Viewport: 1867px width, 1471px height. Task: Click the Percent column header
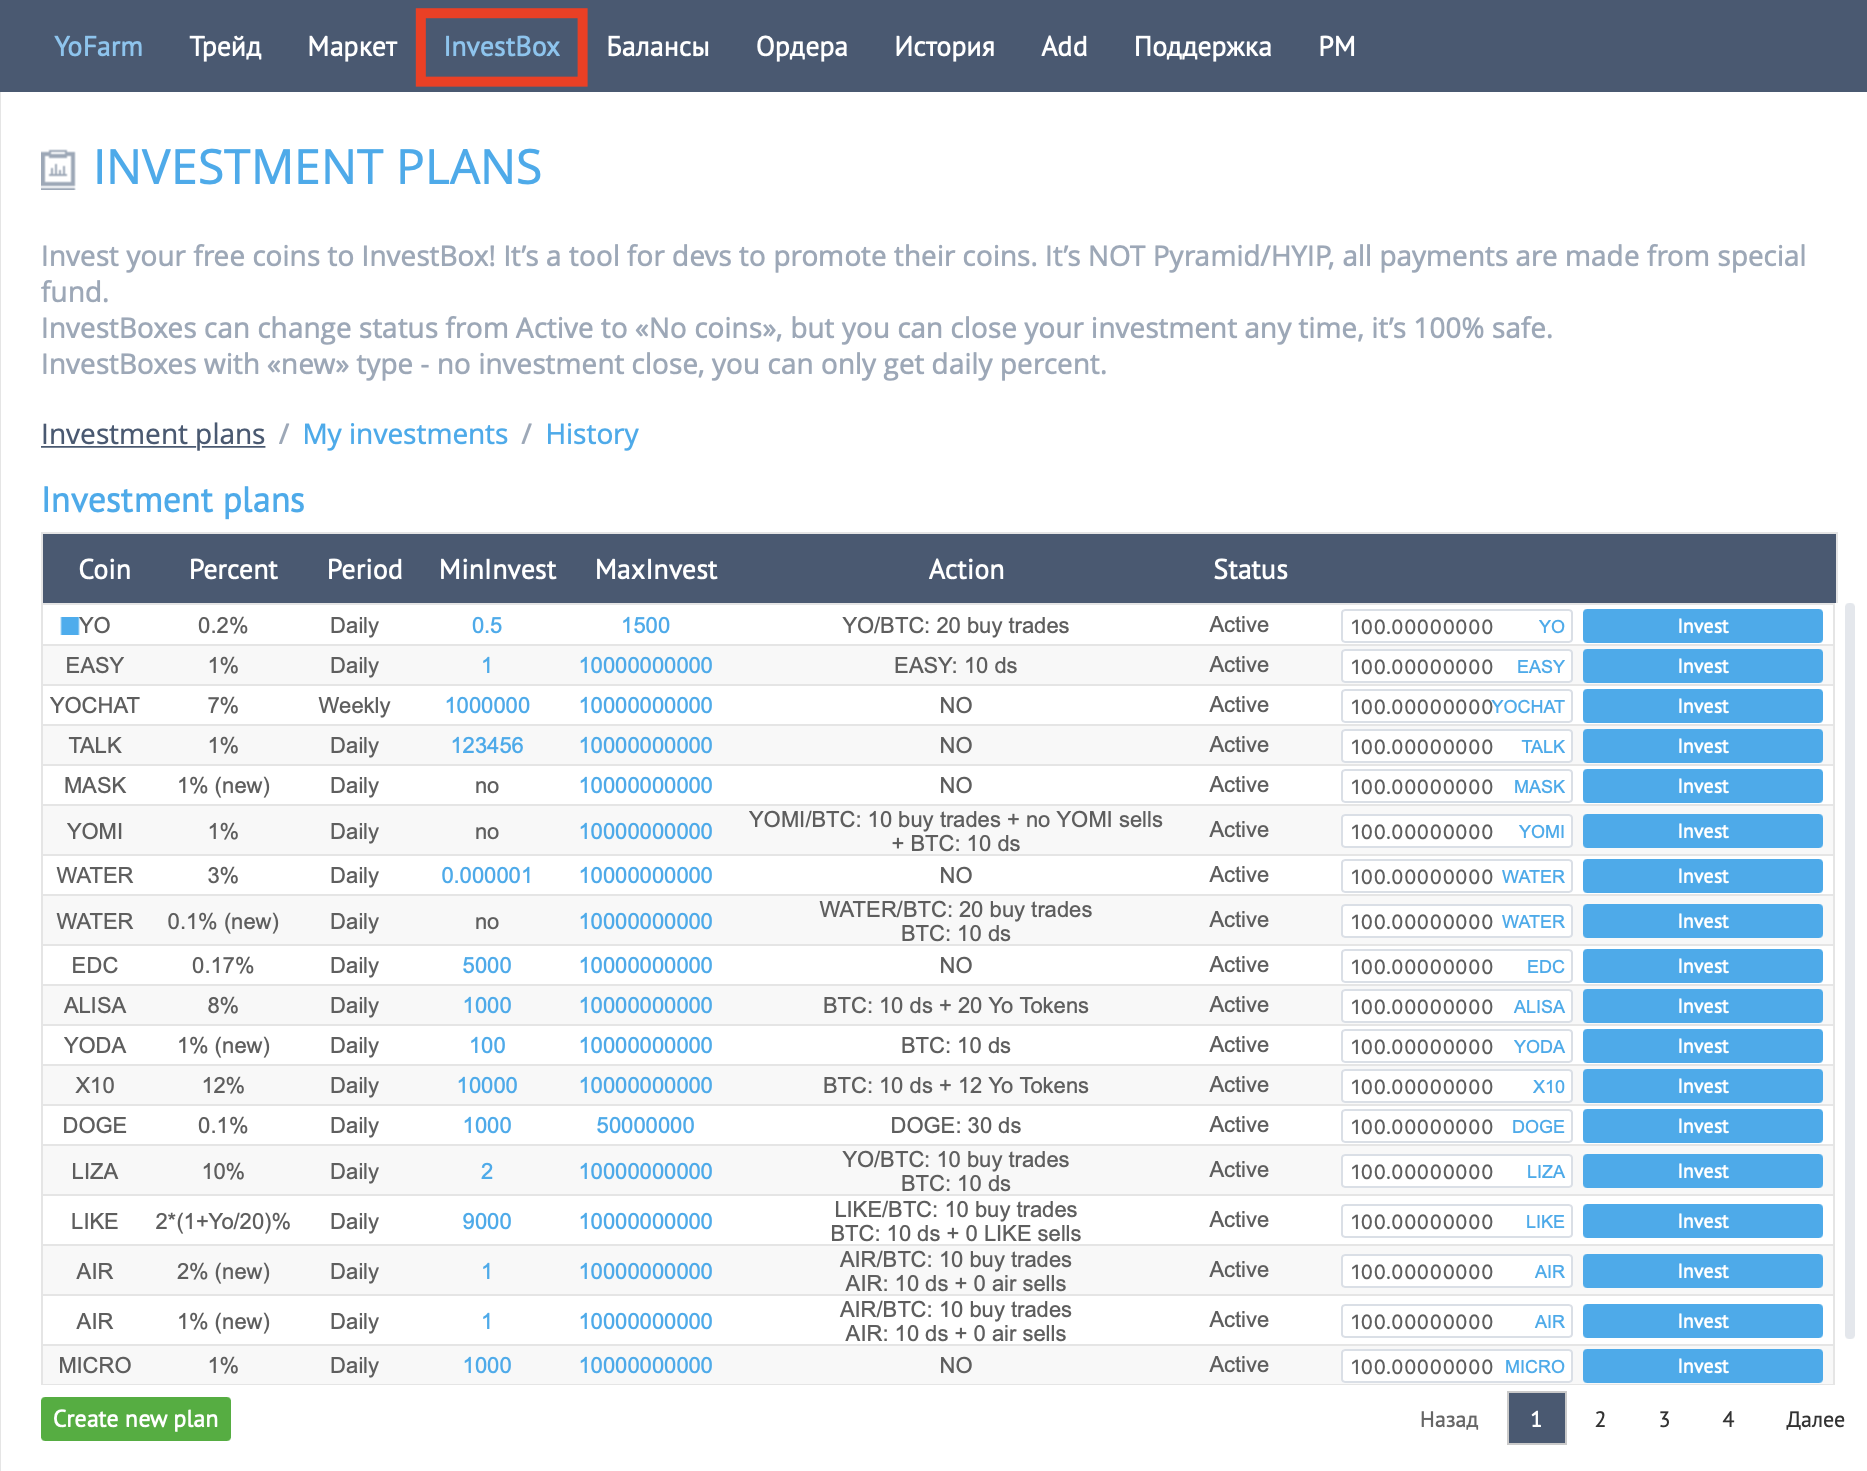pyautogui.click(x=233, y=569)
